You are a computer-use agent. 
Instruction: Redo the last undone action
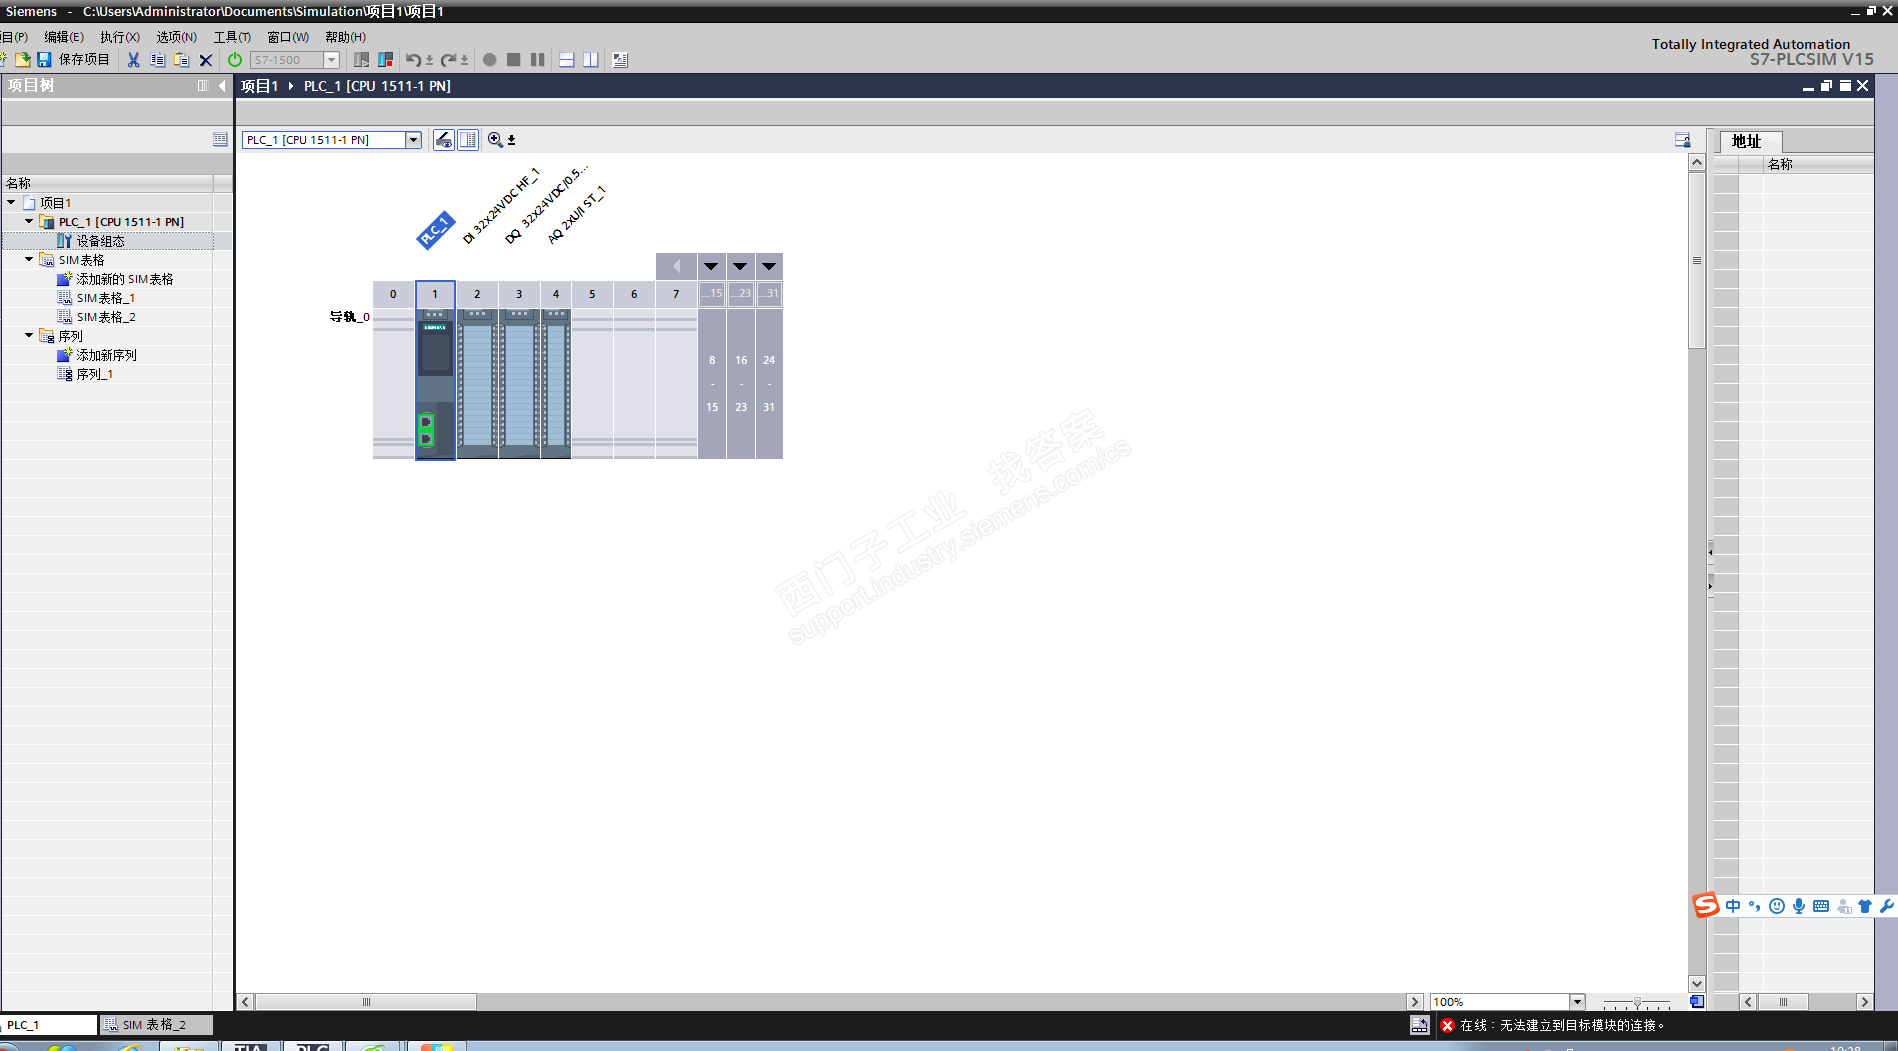449,60
